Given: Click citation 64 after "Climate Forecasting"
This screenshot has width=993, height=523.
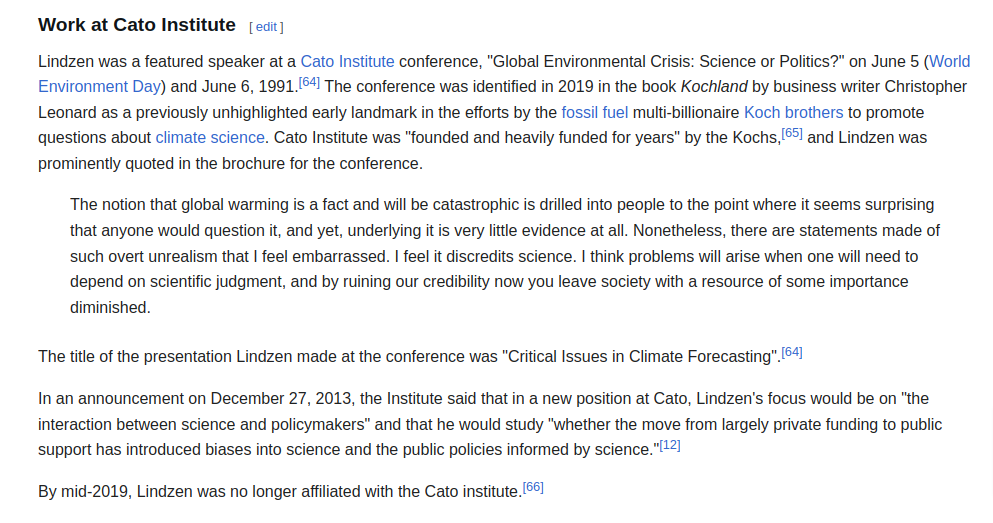Looking at the screenshot, I should point(792,352).
